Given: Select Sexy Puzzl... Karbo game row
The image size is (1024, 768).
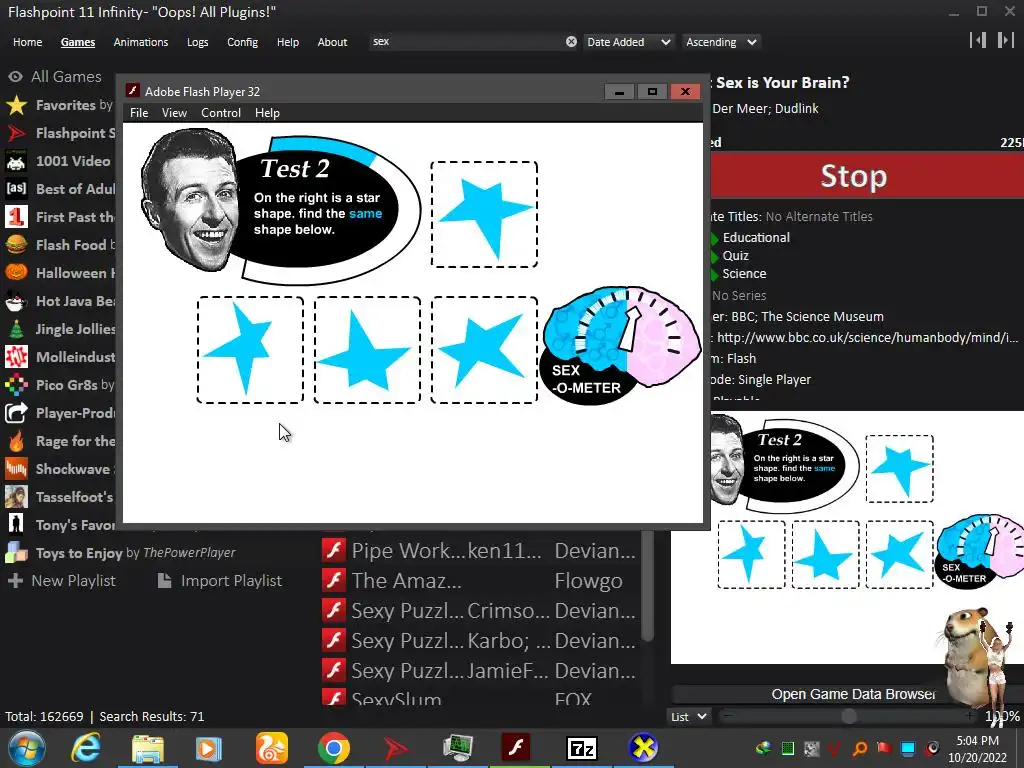Looking at the screenshot, I should coord(480,641).
